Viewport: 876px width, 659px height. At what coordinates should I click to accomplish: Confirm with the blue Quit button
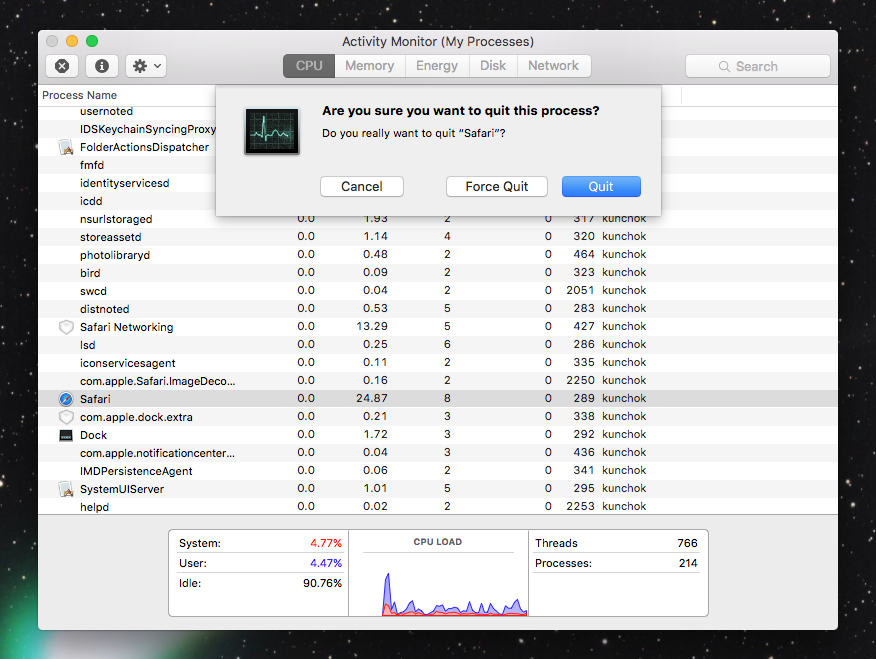601,187
